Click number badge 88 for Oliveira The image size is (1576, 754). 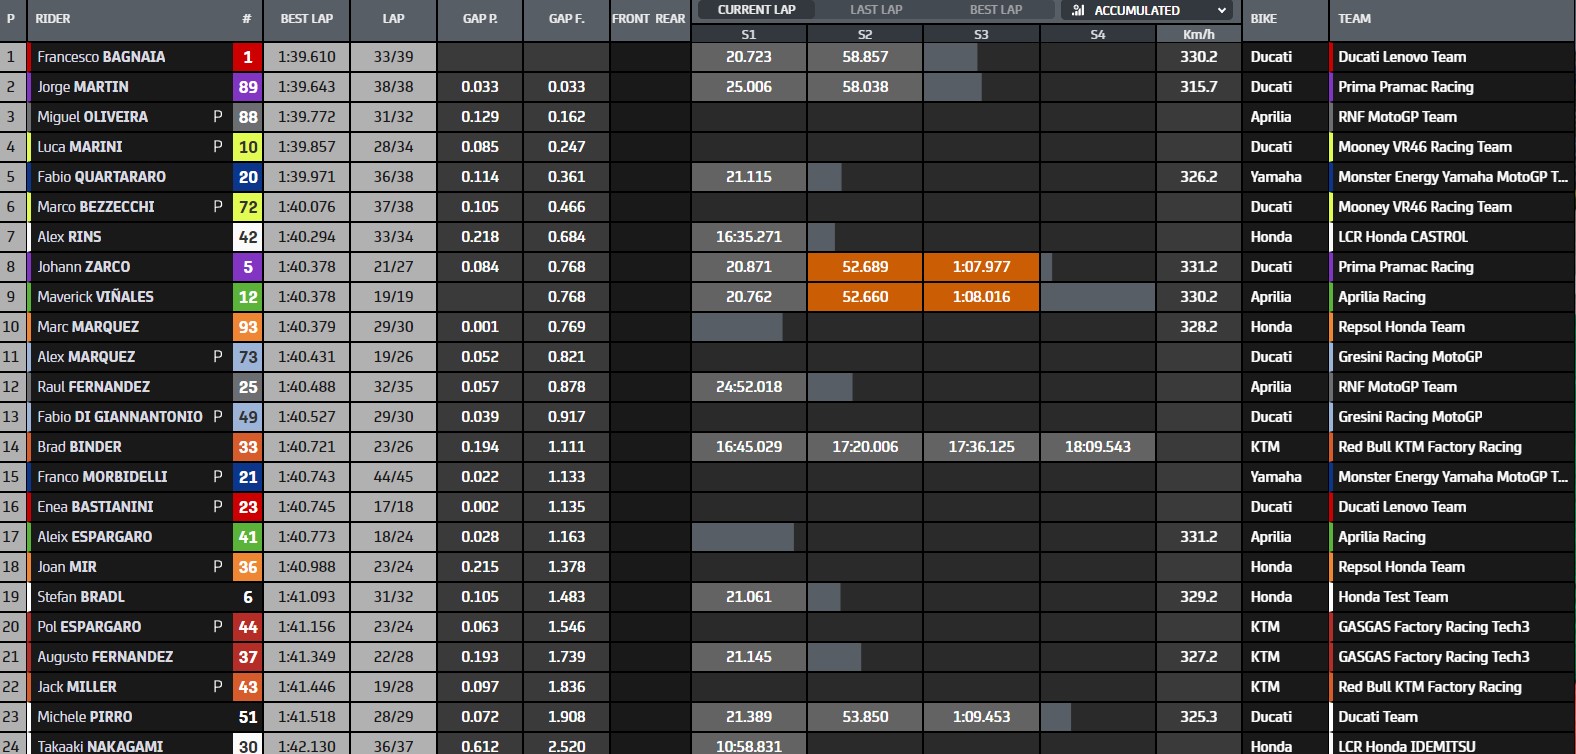click(248, 117)
